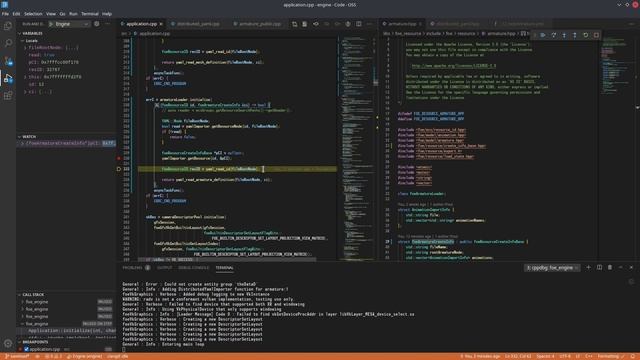The width and height of the screenshot is (640, 360).
Task: Expand the FoeArmatureCreateInfo watch expression
Action: [x=22, y=144]
